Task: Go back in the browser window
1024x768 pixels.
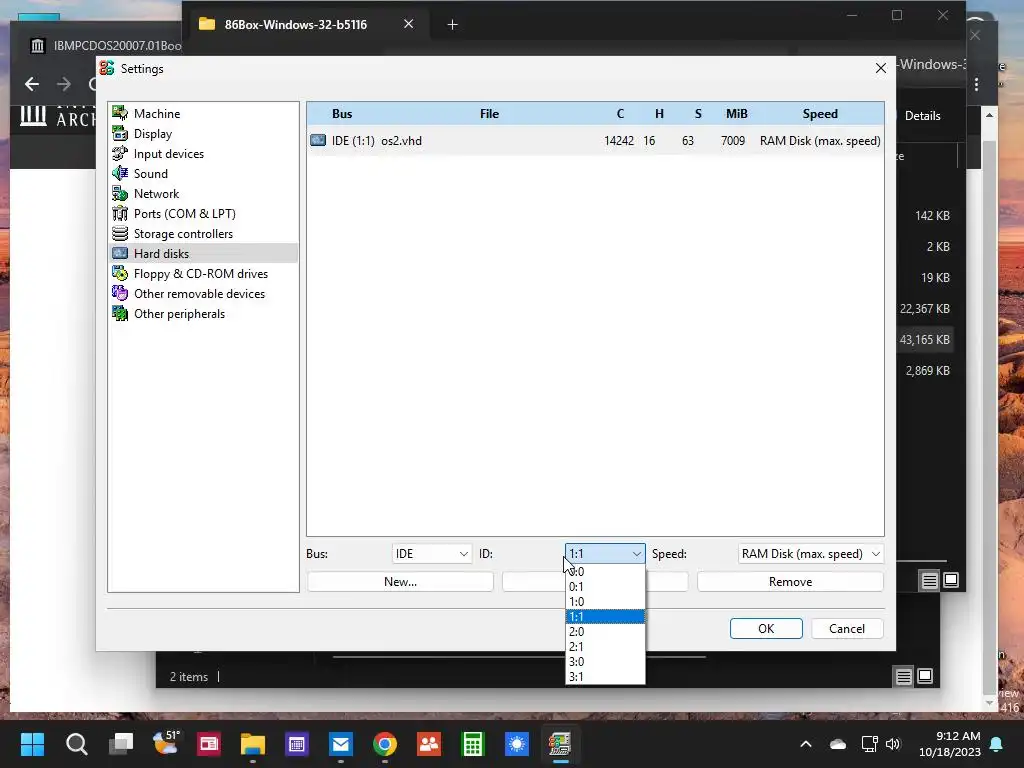Action: (x=31, y=84)
